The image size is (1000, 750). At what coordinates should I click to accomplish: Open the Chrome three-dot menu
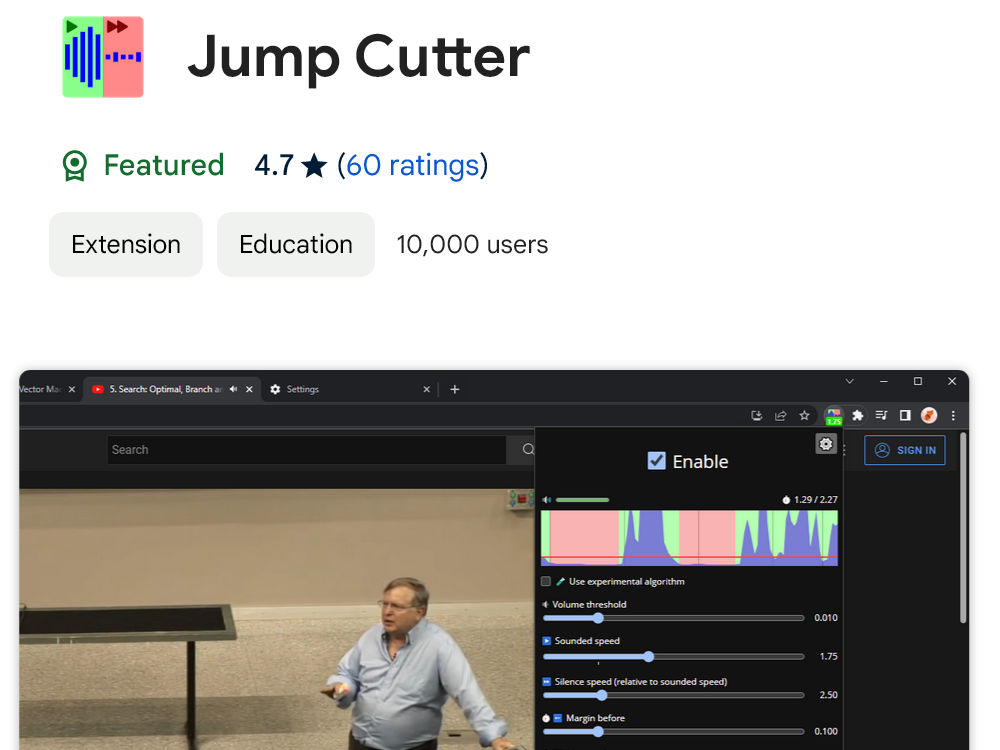pos(953,415)
